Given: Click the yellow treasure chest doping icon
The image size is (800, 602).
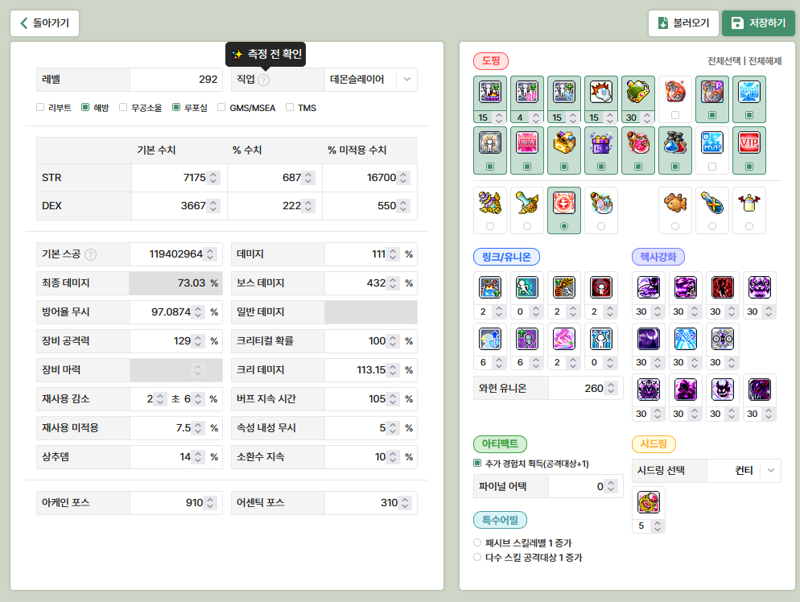Looking at the screenshot, I should (x=564, y=143).
